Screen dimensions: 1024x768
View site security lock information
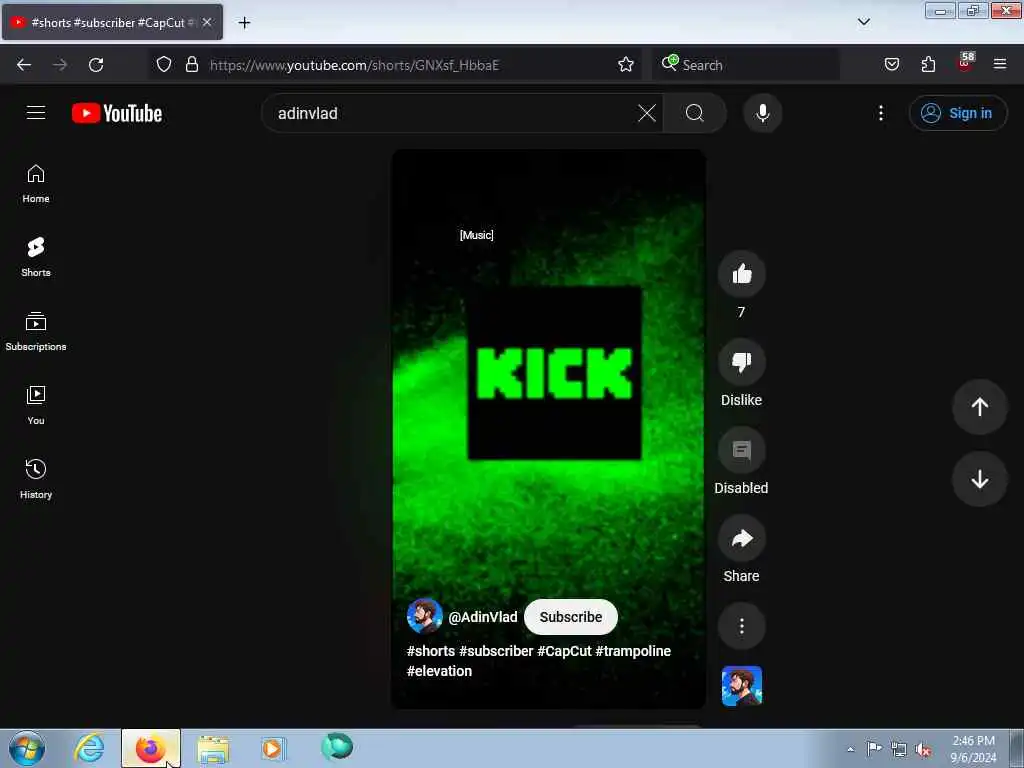[x=191, y=64]
